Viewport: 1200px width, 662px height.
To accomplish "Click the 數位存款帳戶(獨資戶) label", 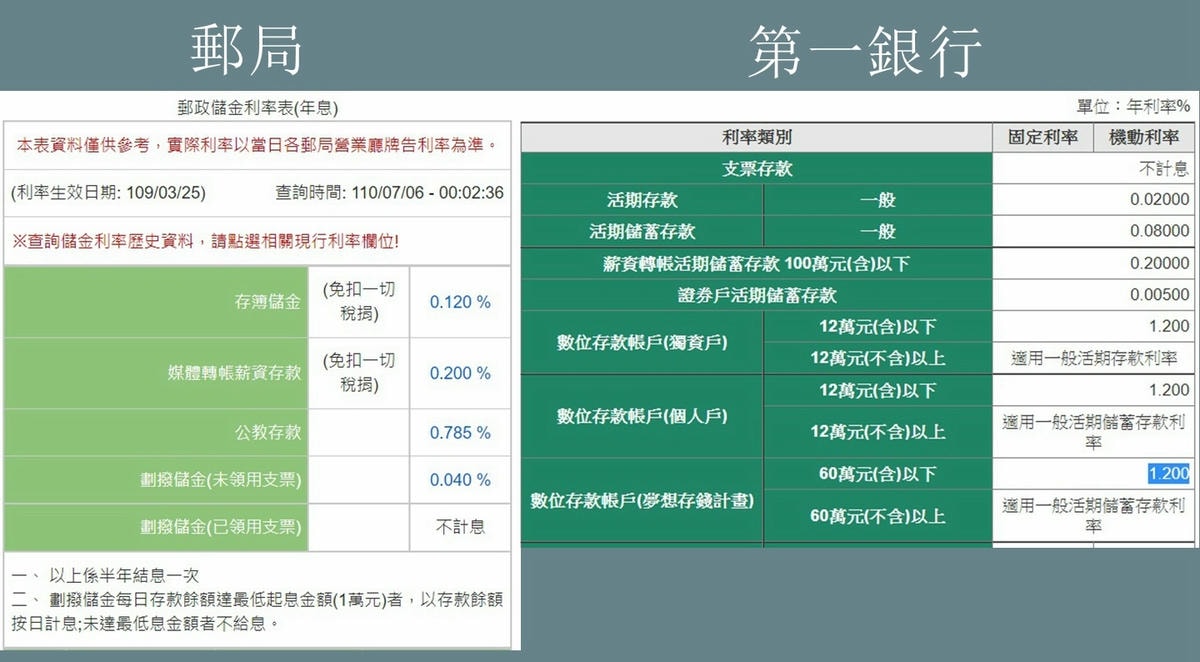I will (642, 342).
